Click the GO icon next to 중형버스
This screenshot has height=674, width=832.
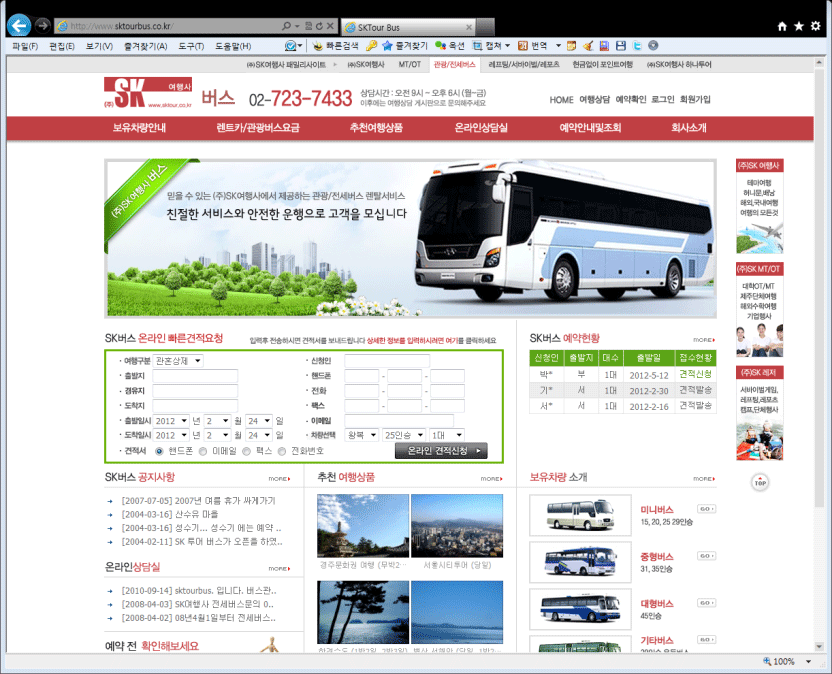coord(706,556)
